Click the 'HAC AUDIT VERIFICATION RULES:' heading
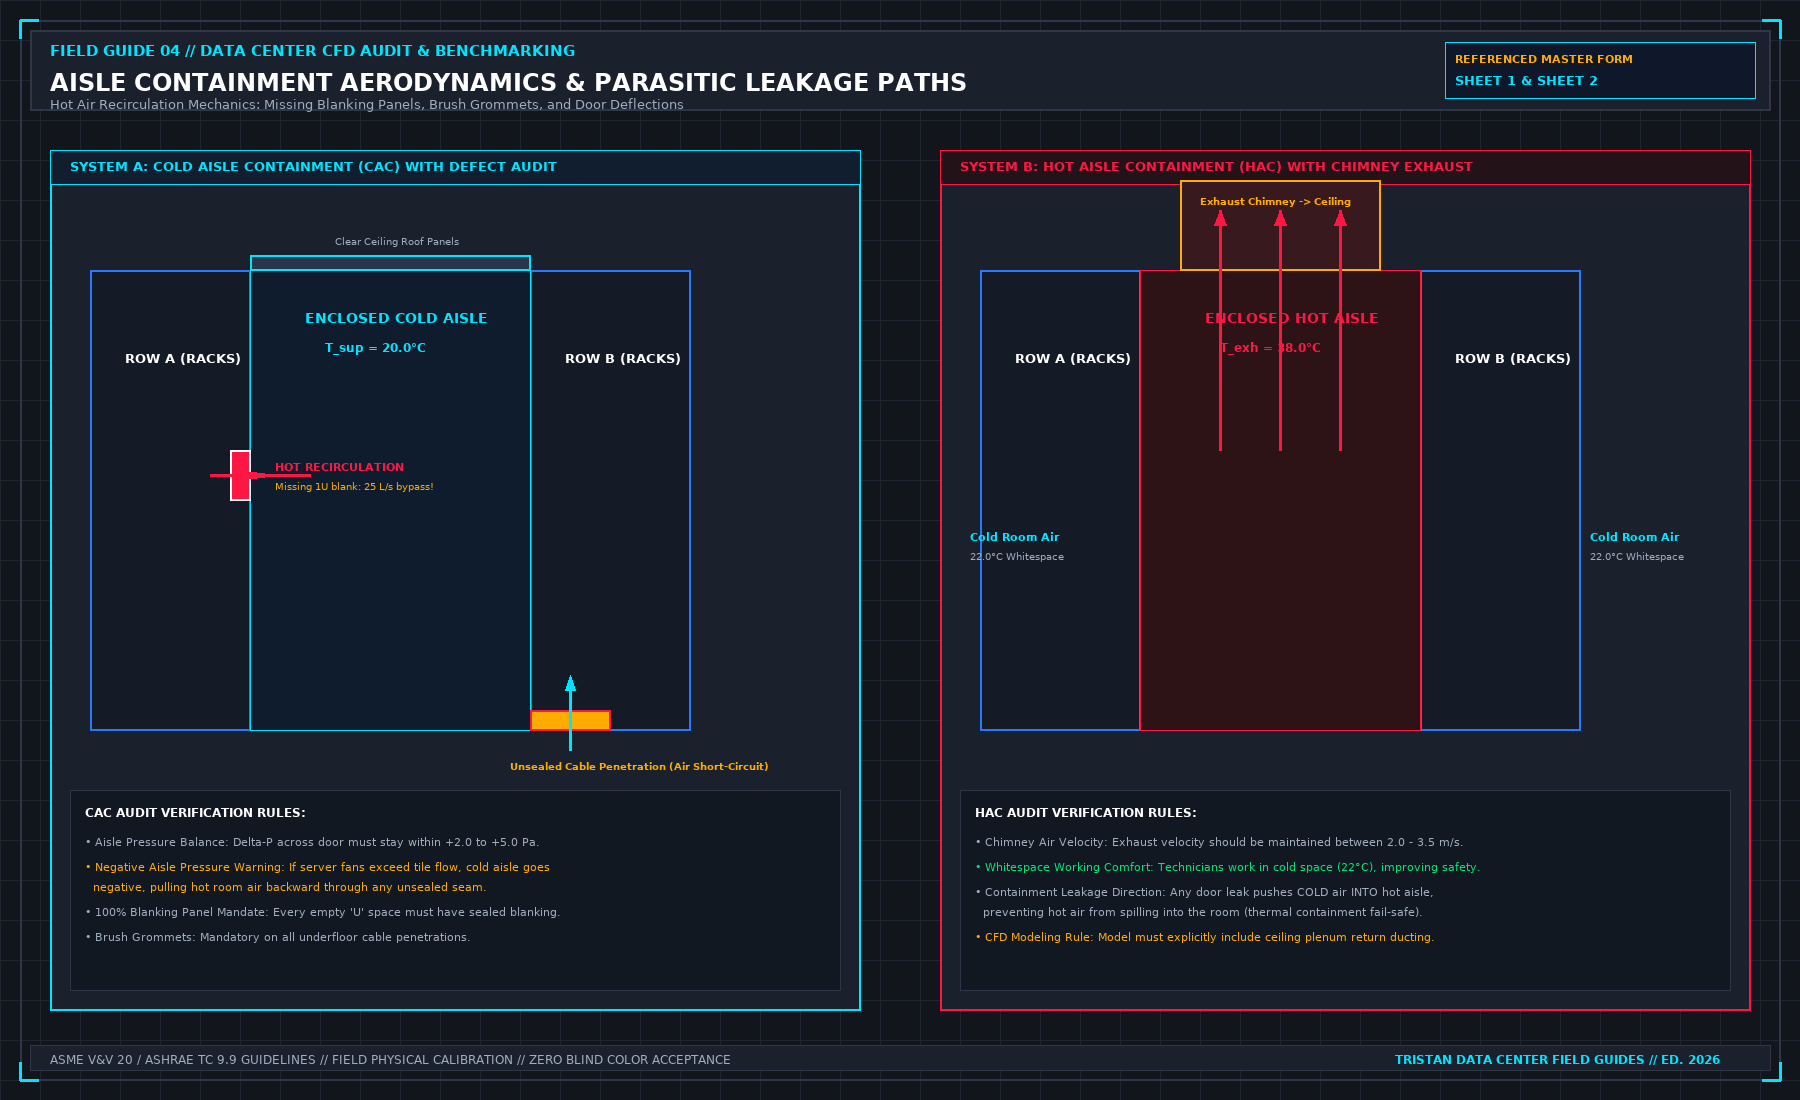Image resolution: width=1800 pixels, height=1100 pixels. (1085, 813)
